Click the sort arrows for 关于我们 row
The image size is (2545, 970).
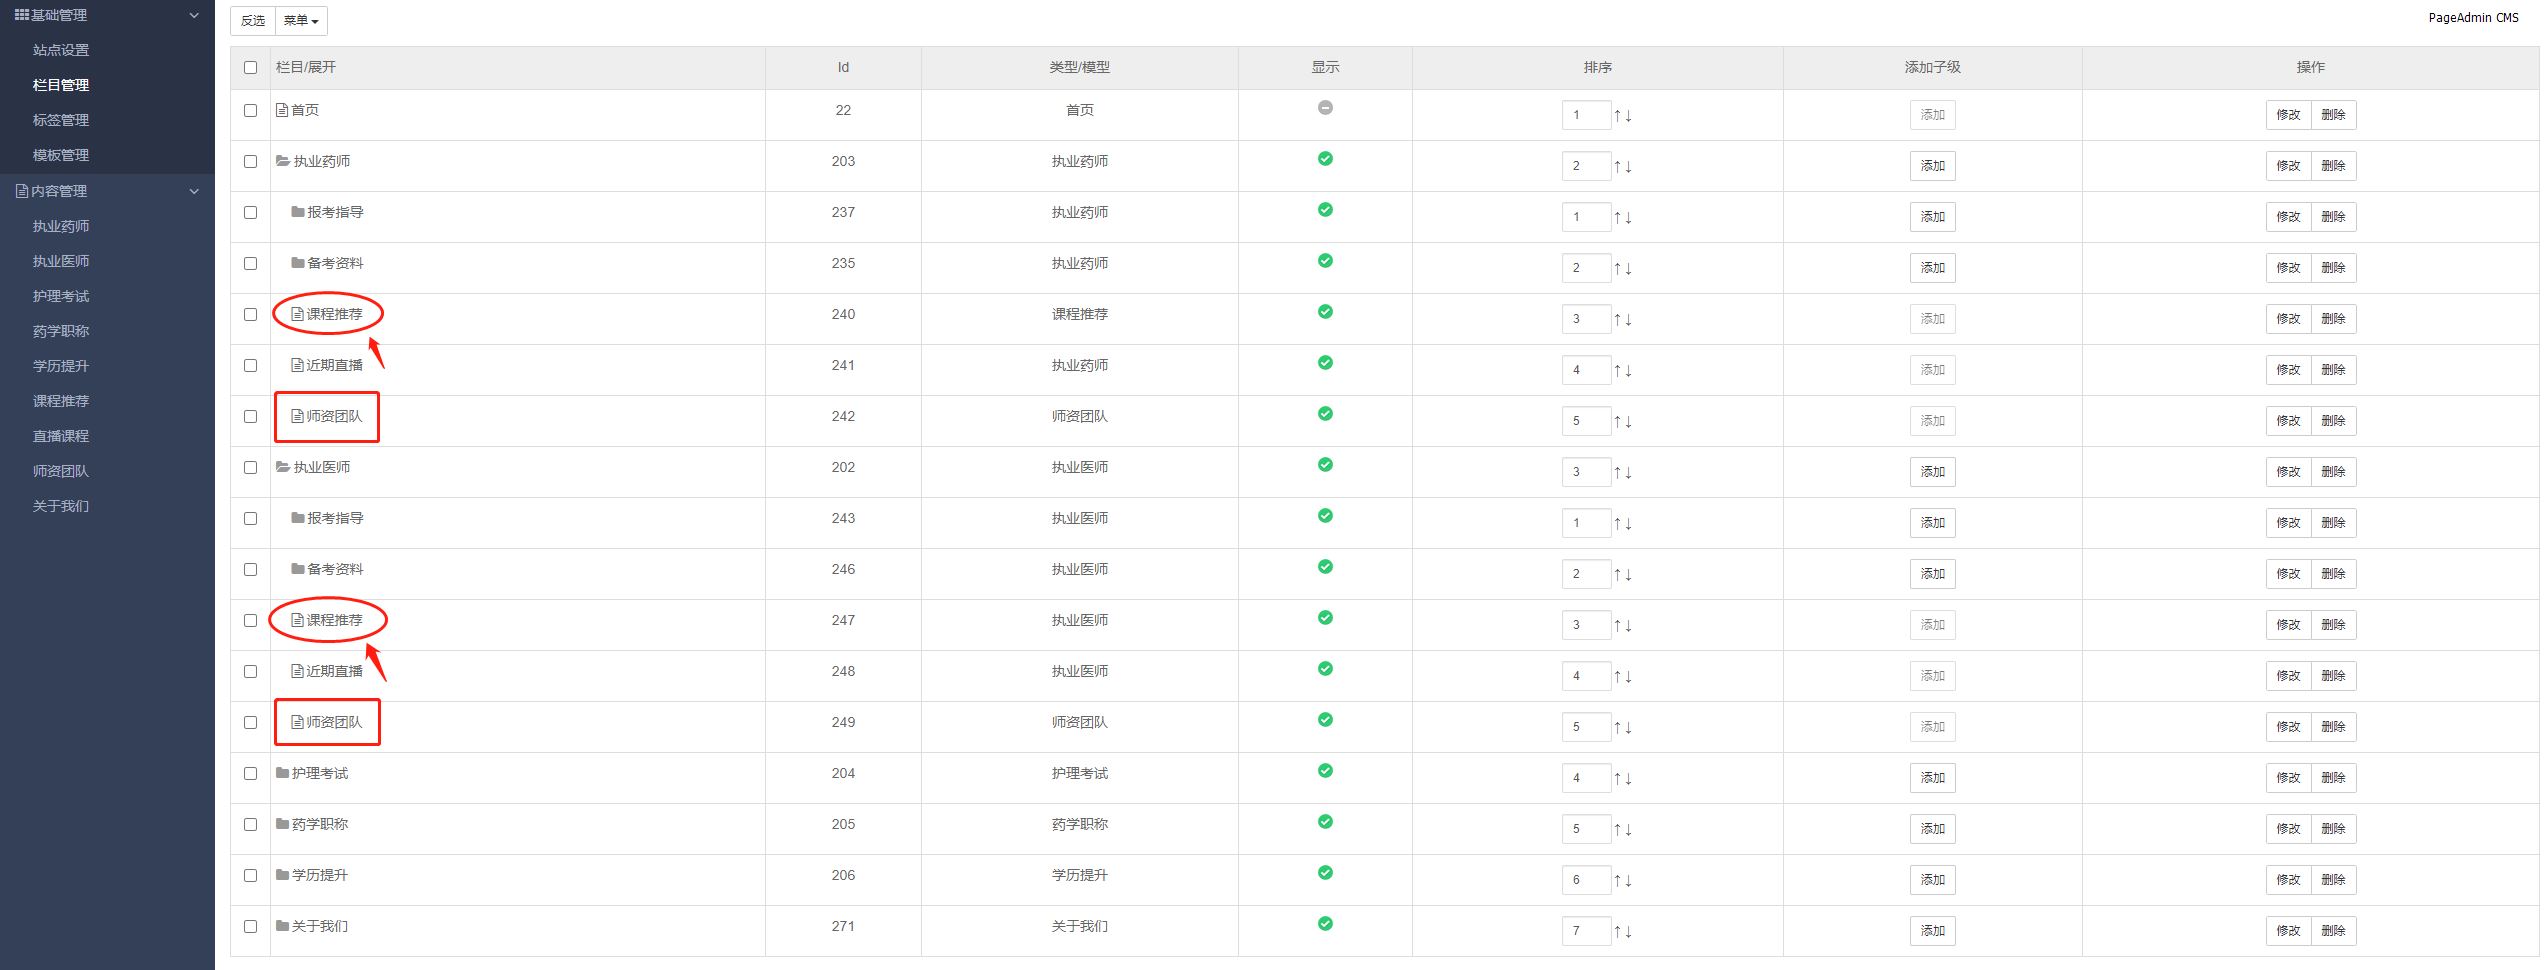tap(1622, 932)
